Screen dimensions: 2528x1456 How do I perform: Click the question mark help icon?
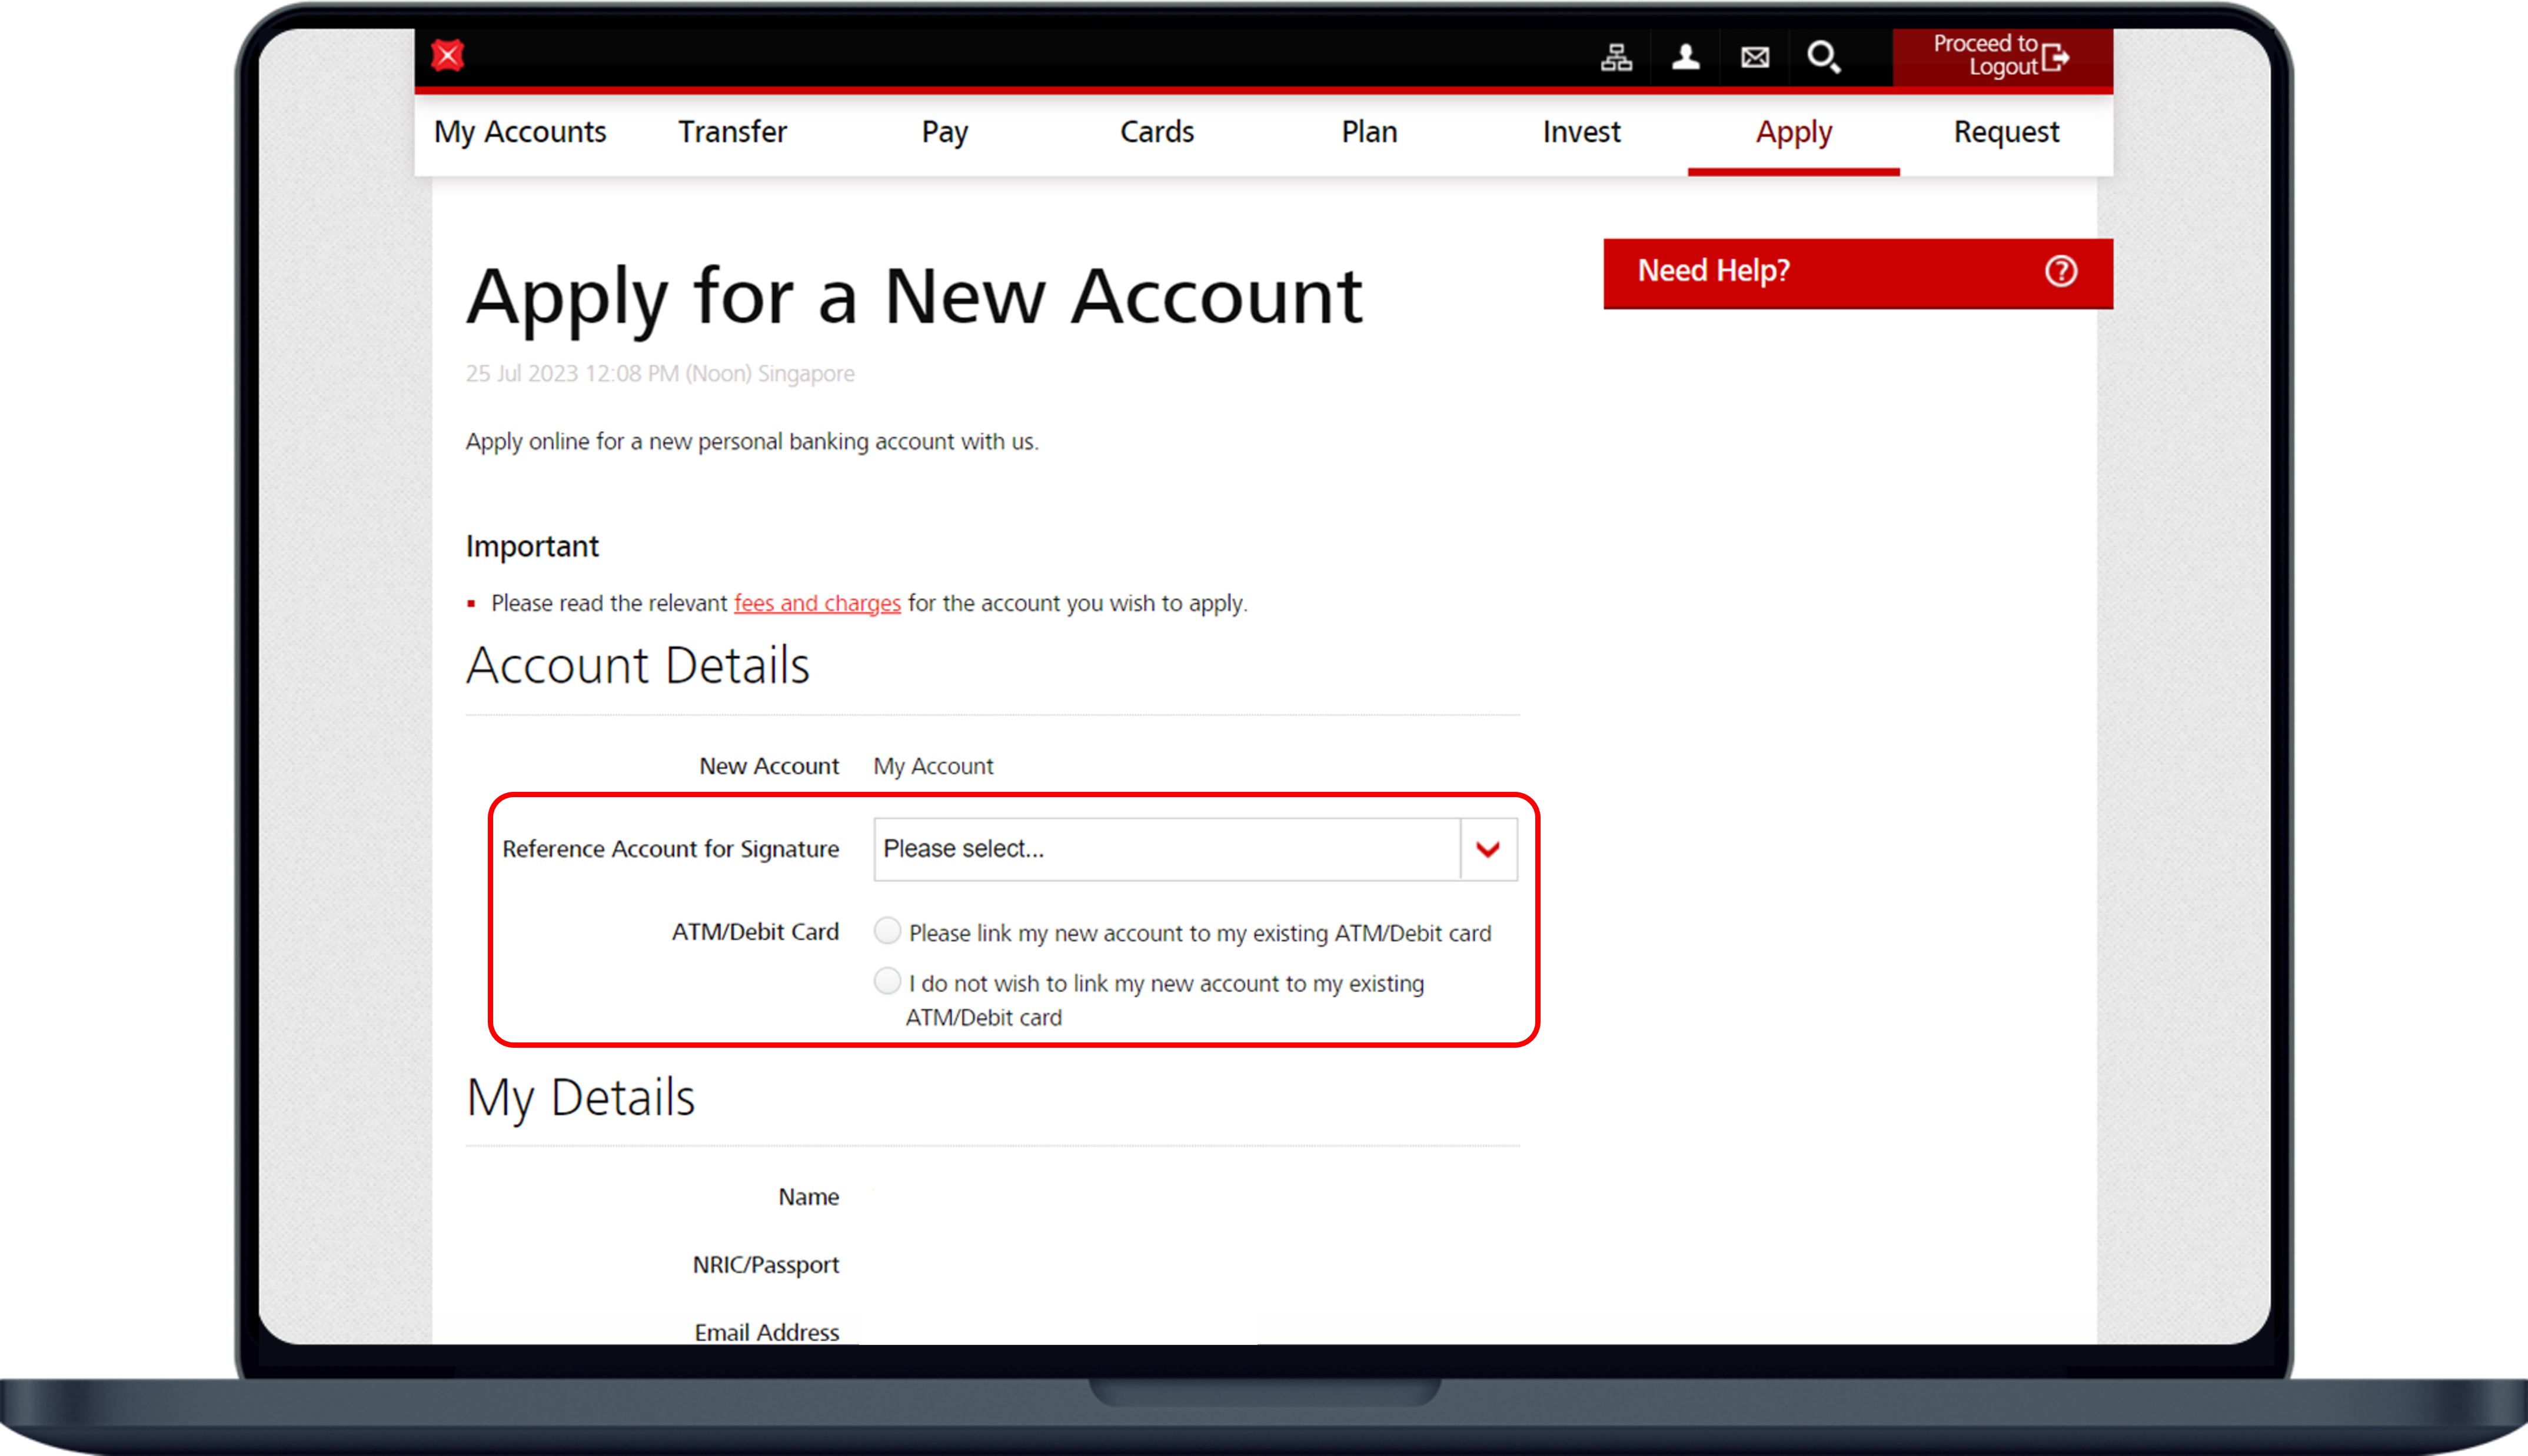pos(2060,271)
